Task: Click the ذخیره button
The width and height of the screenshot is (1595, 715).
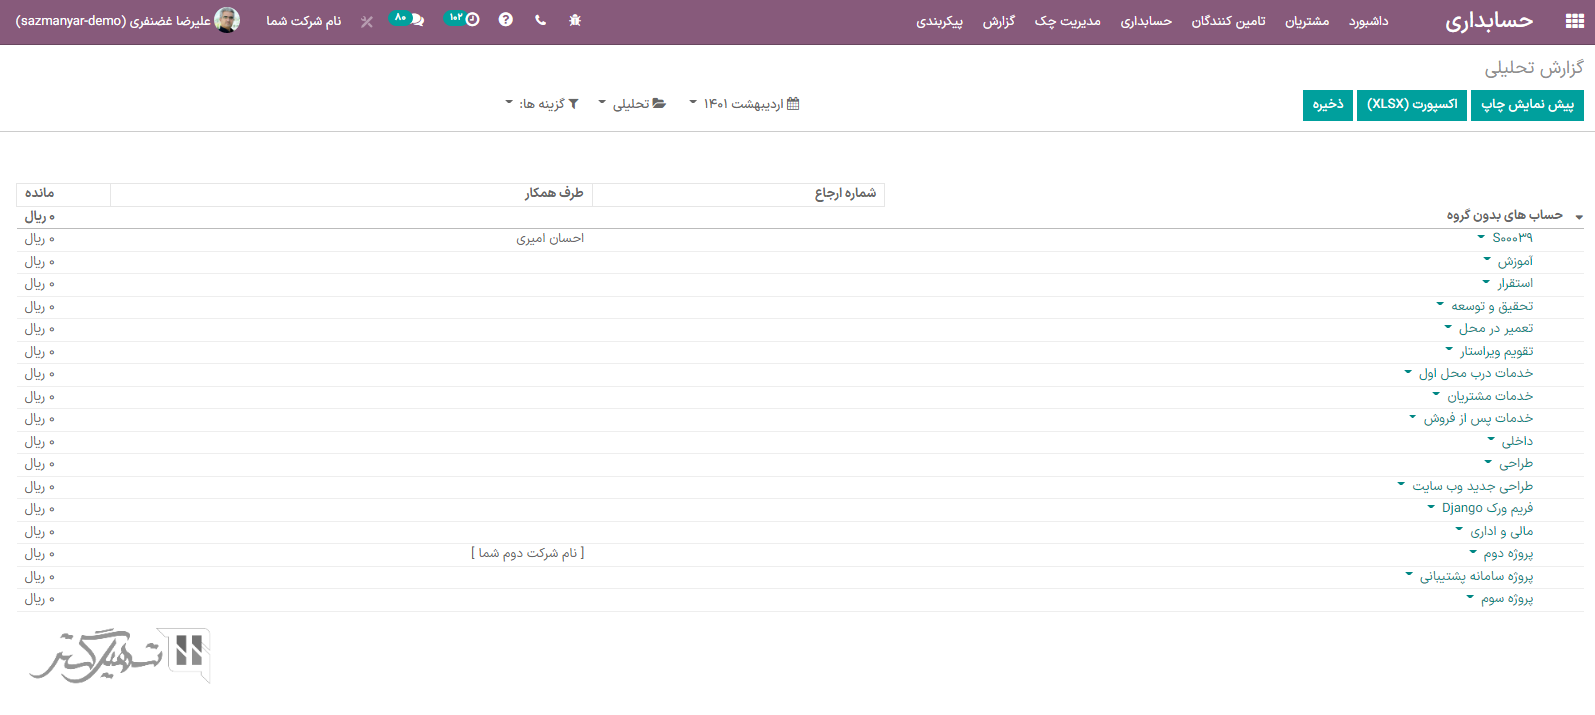Action: coord(1328,105)
